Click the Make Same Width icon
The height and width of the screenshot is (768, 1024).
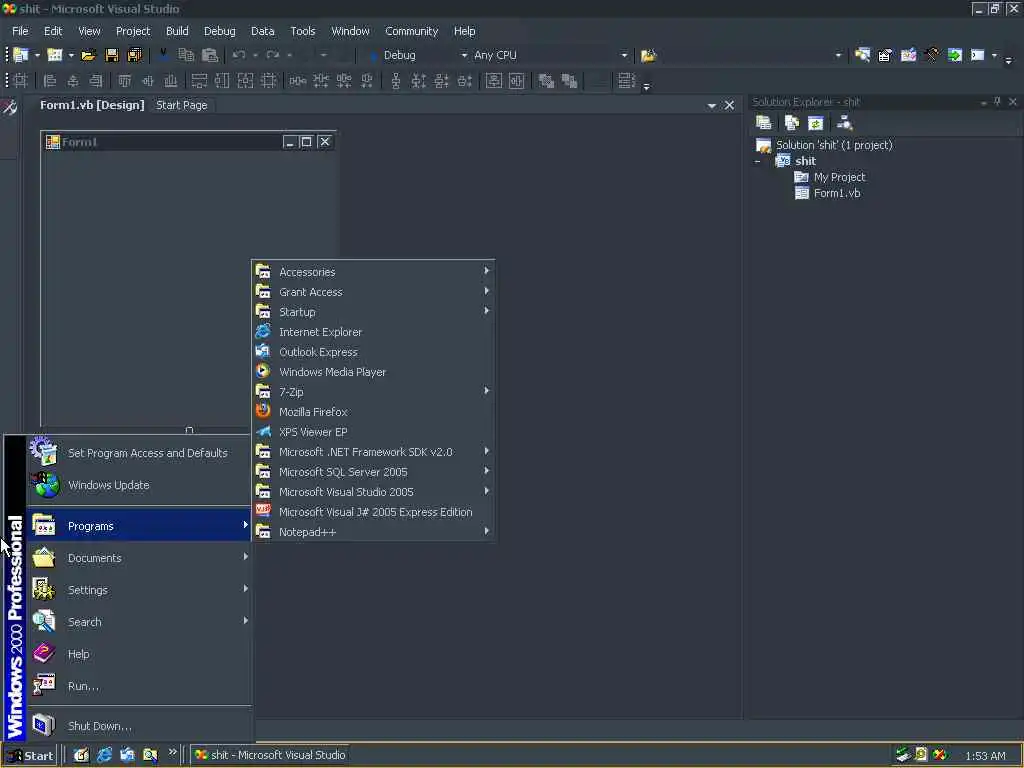pos(199,81)
